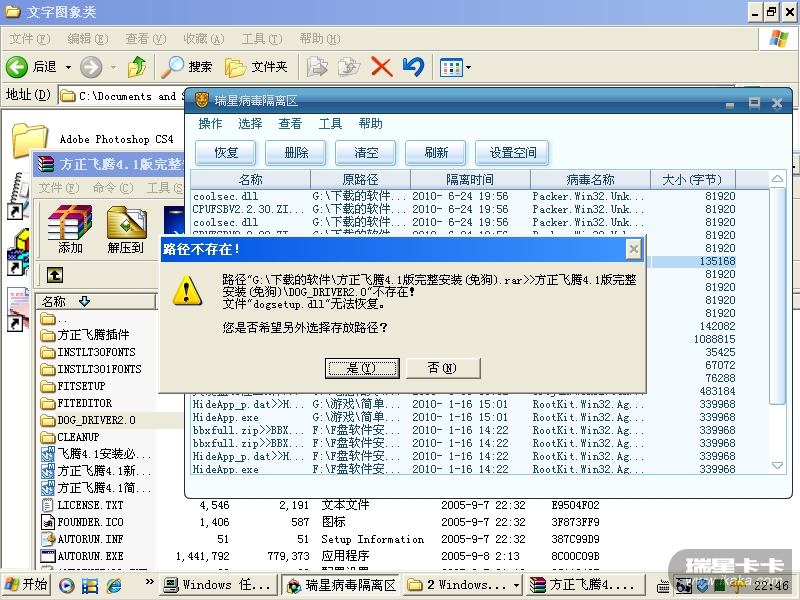Click the WinRAR 添加 (Add) icon

pyautogui.click(x=70, y=229)
